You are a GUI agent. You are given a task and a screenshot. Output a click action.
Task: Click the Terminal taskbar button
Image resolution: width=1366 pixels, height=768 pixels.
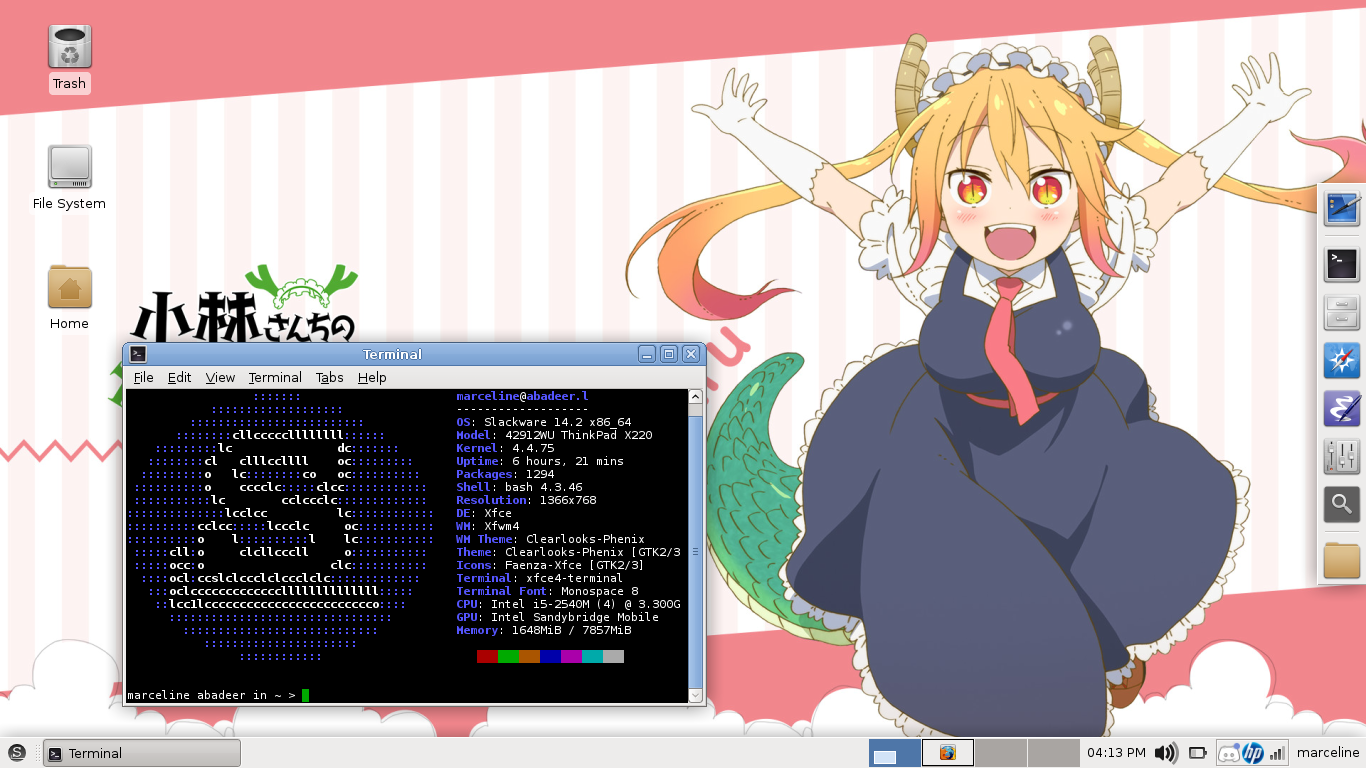[142, 753]
